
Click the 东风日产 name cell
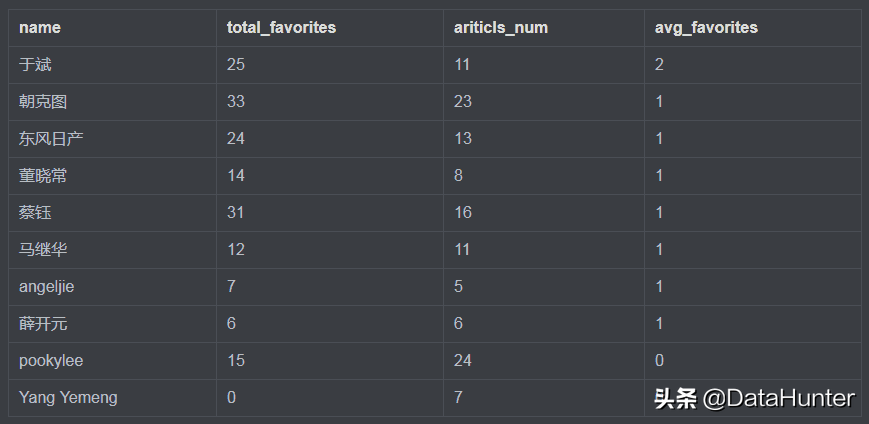point(51,139)
